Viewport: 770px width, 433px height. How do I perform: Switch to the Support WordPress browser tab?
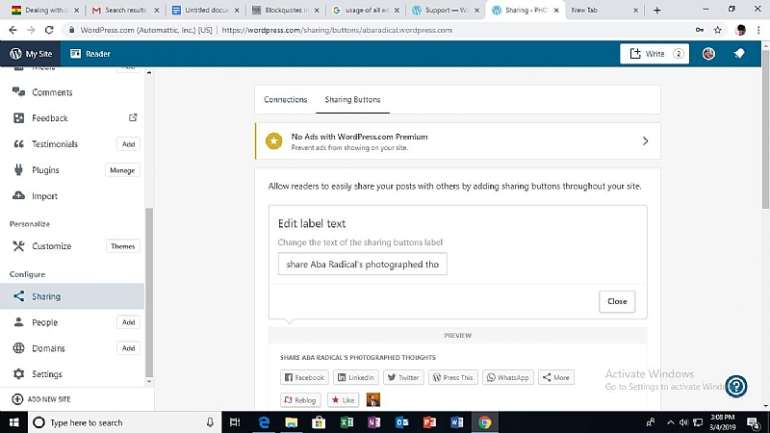[x=445, y=10]
